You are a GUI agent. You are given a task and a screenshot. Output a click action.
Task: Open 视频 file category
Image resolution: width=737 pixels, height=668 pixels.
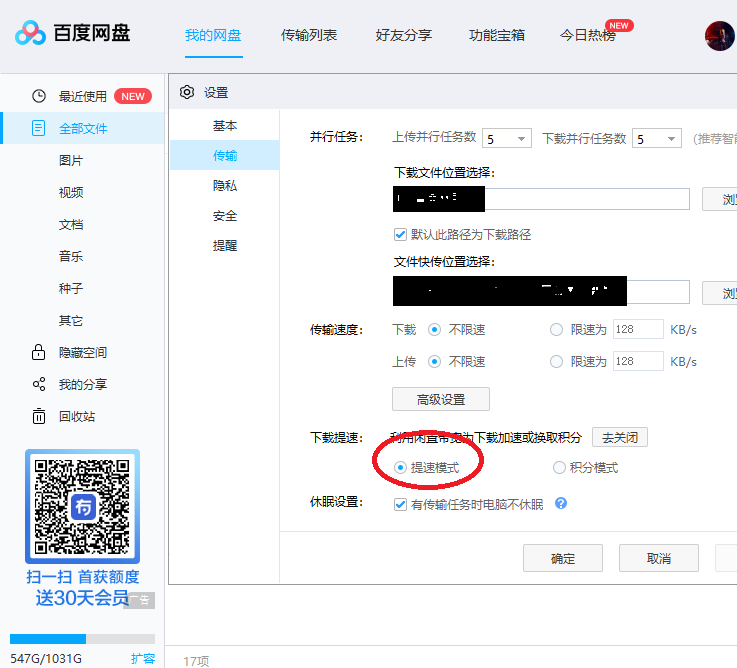tap(71, 192)
